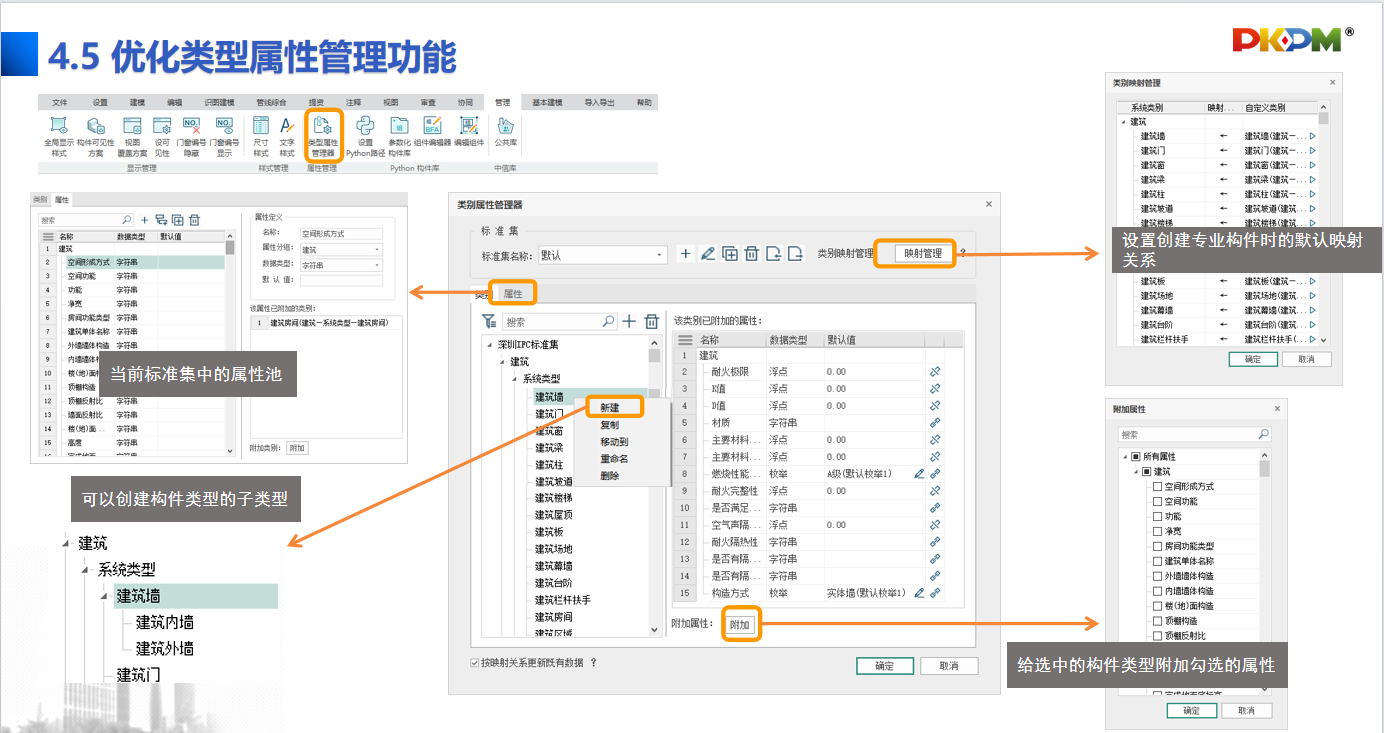Click the 全局显示样式 ribbon icon
Image resolution: width=1384 pixels, height=733 pixels.
click(x=59, y=135)
